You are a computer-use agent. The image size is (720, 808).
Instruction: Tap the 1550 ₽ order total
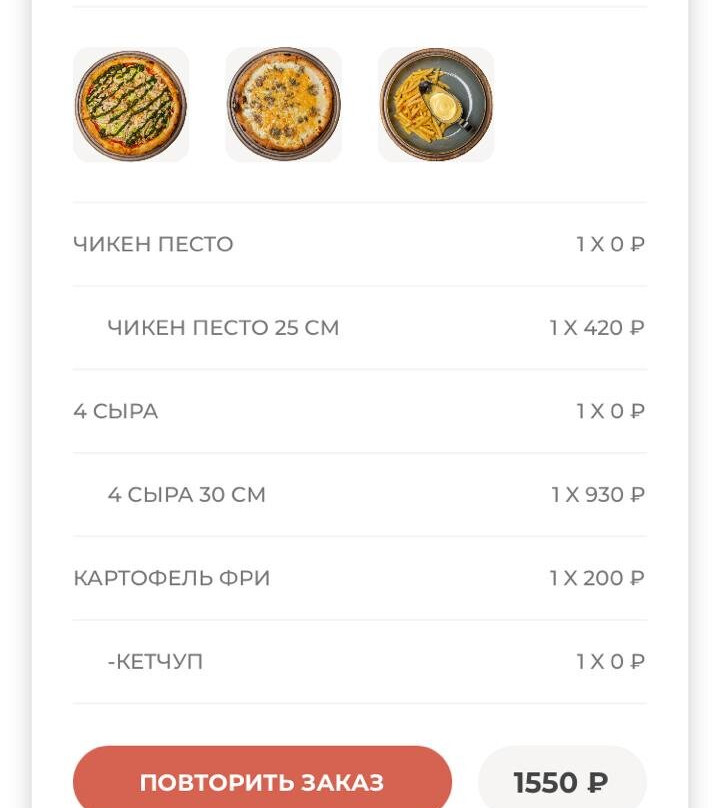pyautogui.click(x=561, y=781)
